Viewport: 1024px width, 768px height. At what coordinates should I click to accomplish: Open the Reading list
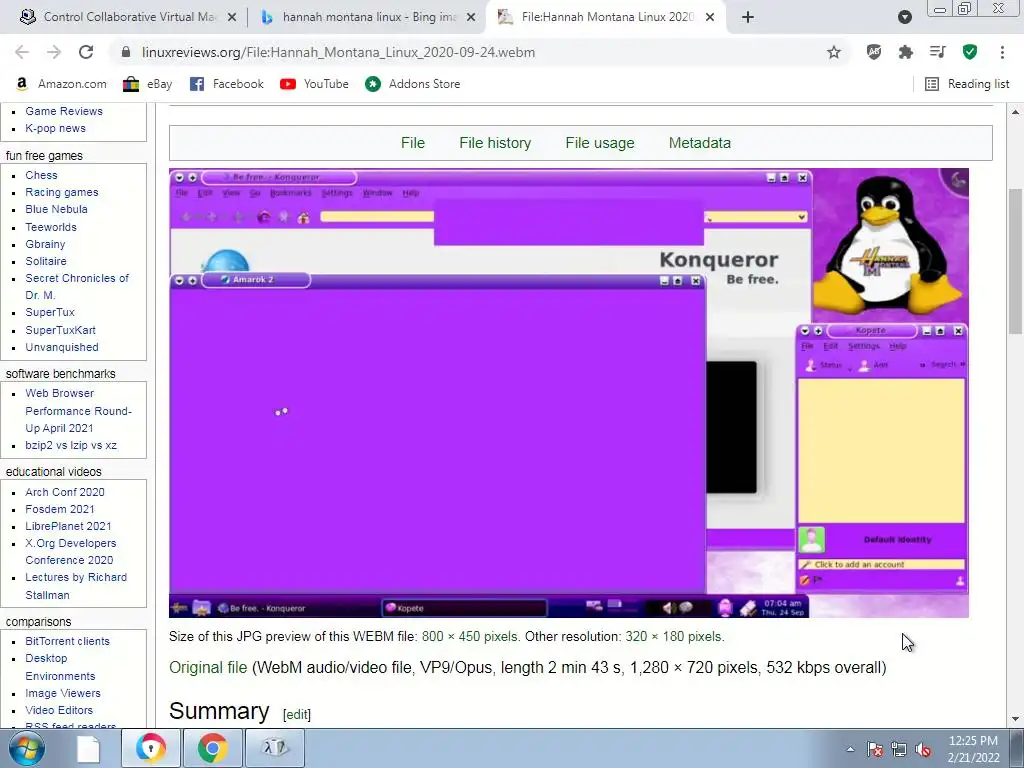click(967, 84)
